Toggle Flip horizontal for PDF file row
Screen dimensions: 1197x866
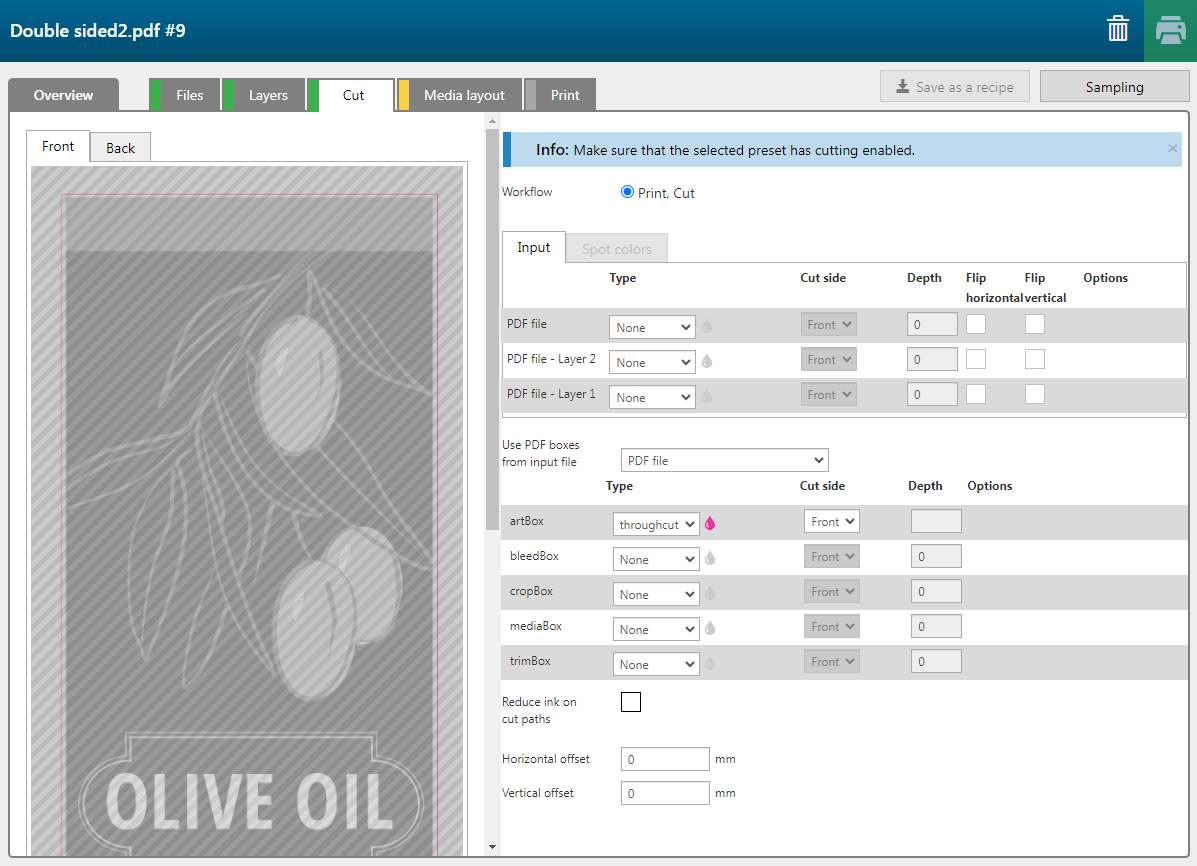[x=976, y=324]
